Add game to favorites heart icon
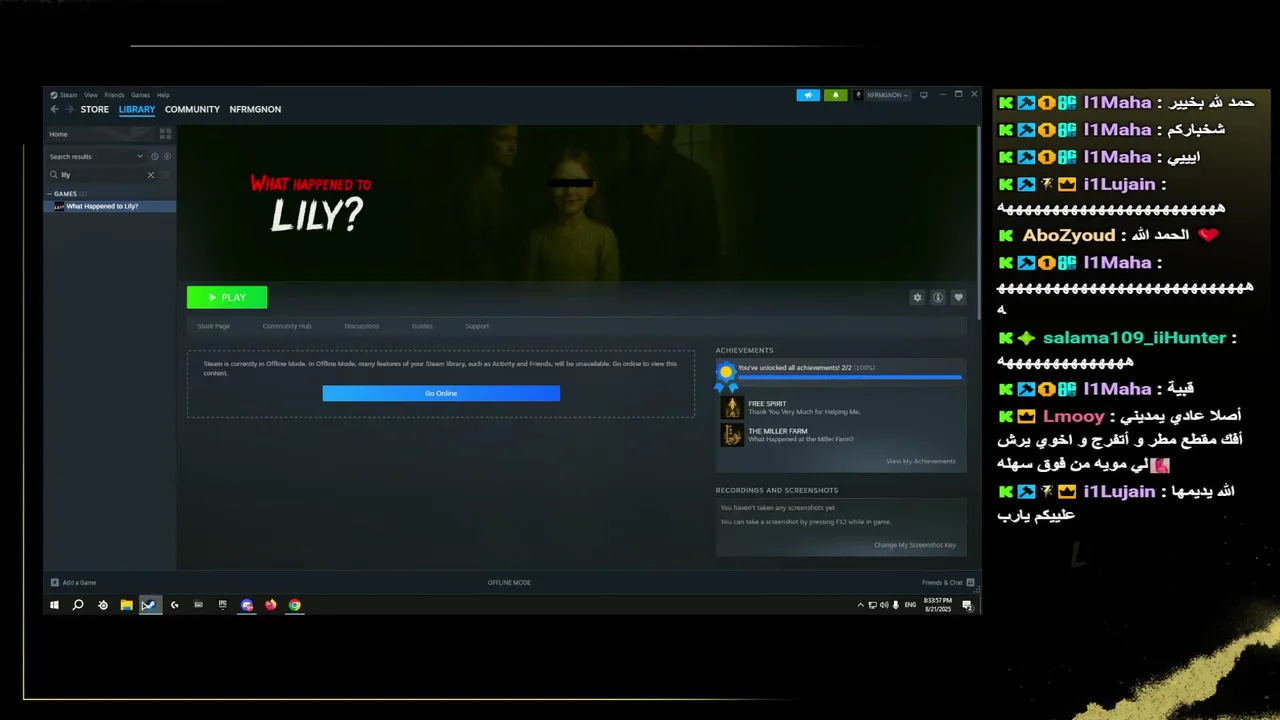The image size is (1280, 720). pos(958,297)
